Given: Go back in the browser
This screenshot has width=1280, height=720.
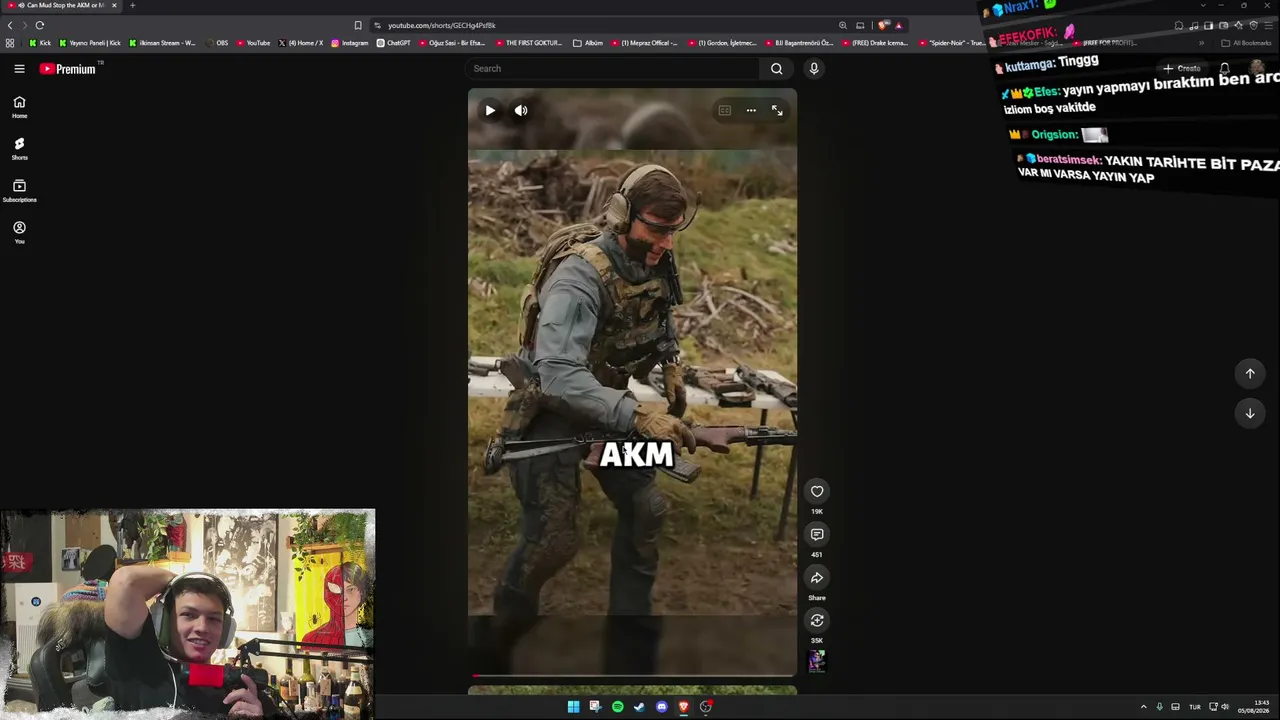Looking at the screenshot, I should [x=10, y=25].
